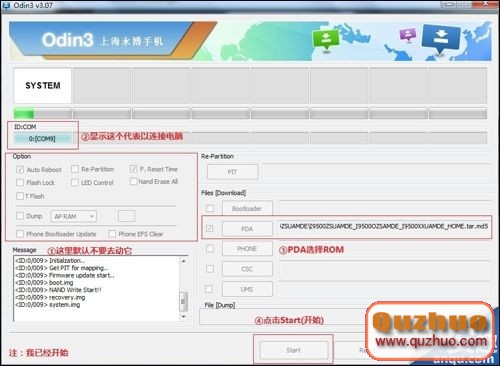Enable the Nand Erase All checkbox
This screenshot has width=500, height=366.
[134, 181]
